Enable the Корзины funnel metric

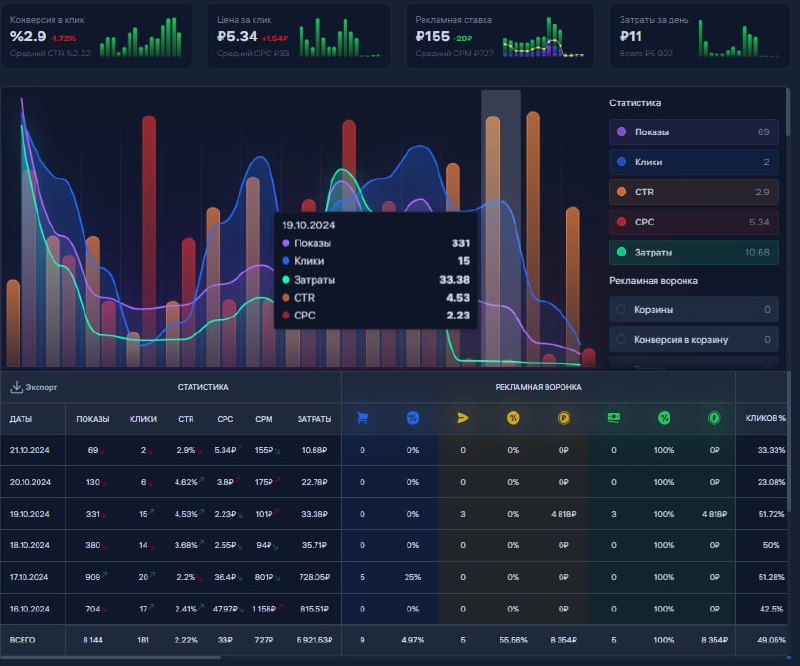point(694,309)
